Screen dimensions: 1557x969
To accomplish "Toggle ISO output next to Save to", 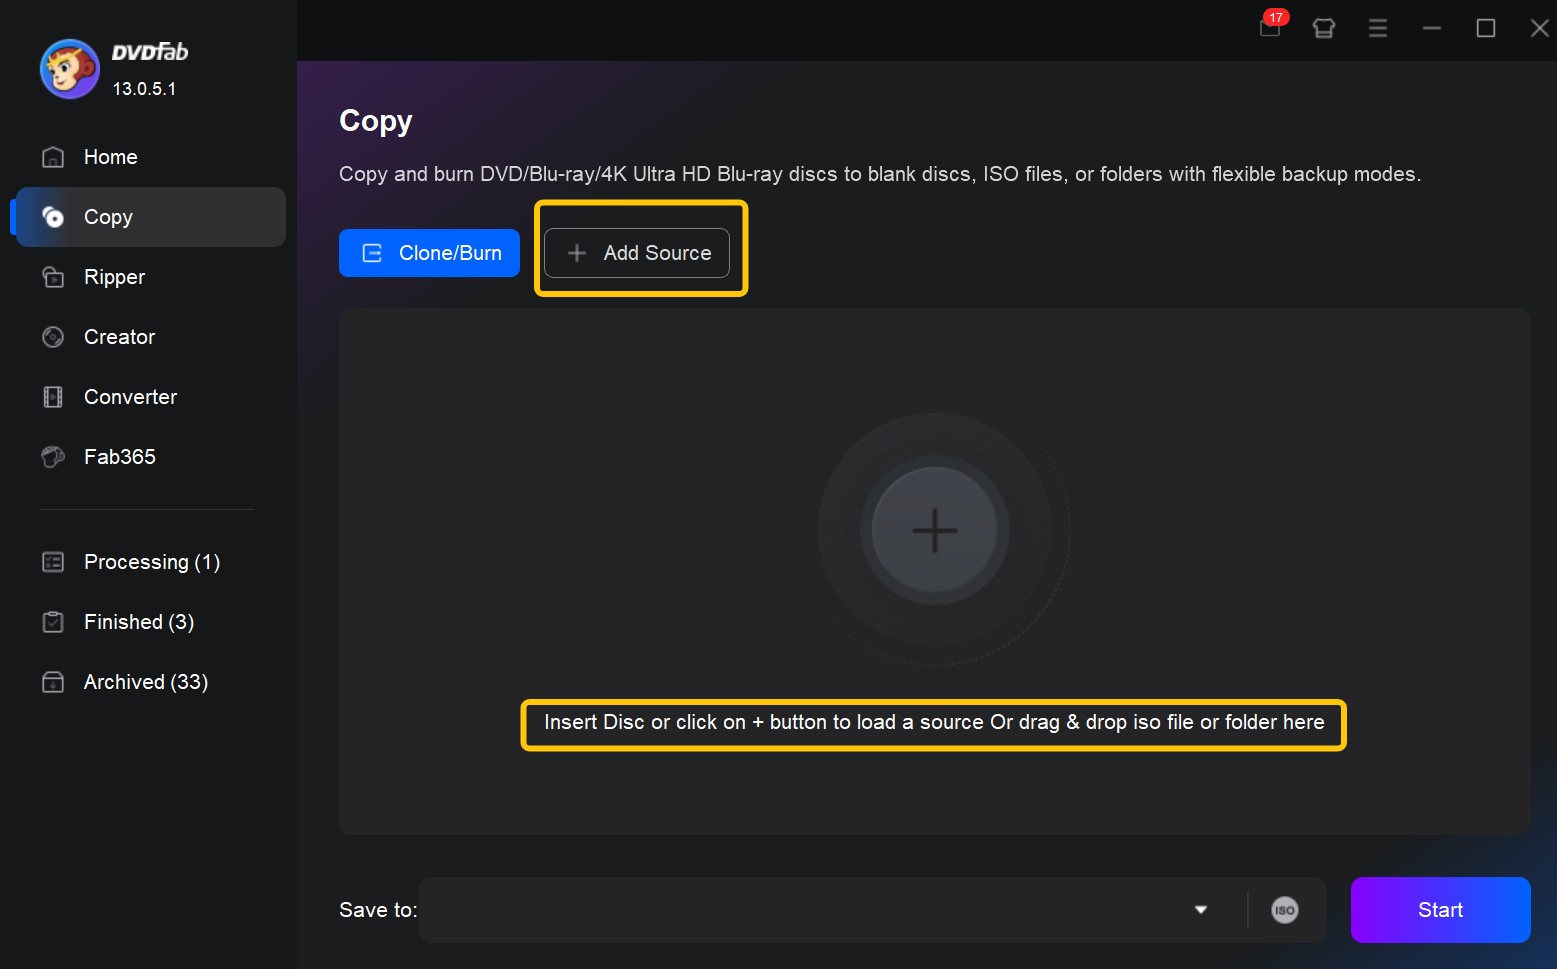I will coord(1284,910).
